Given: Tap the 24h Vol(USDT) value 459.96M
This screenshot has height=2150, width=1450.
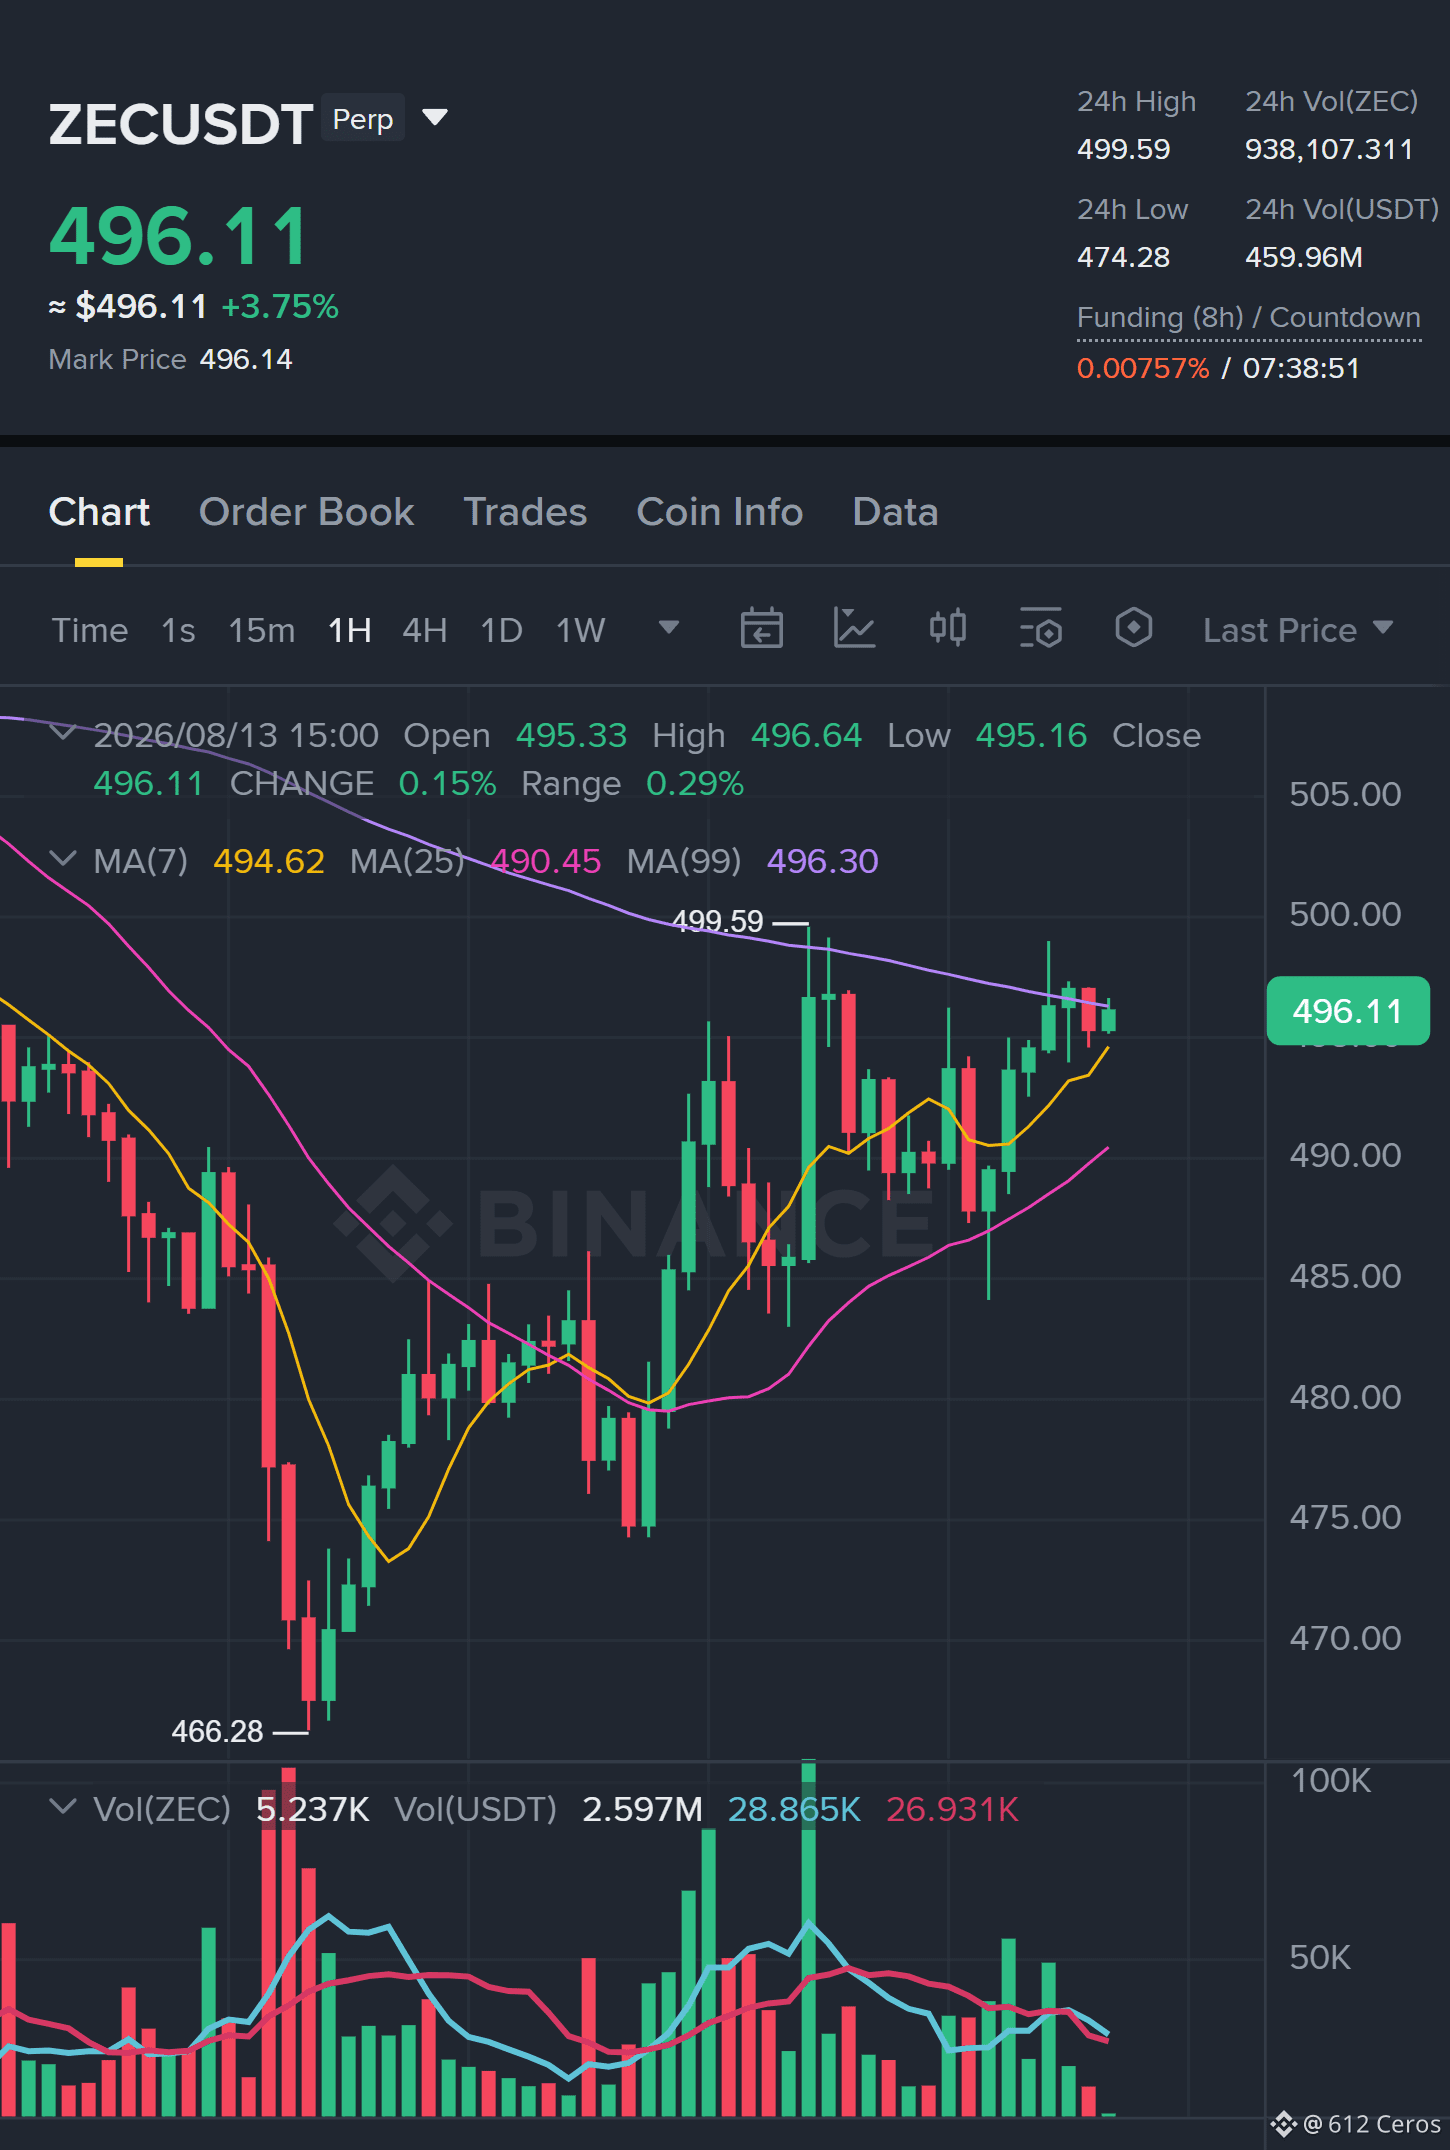Looking at the screenshot, I should pyautogui.click(x=1303, y=258).
